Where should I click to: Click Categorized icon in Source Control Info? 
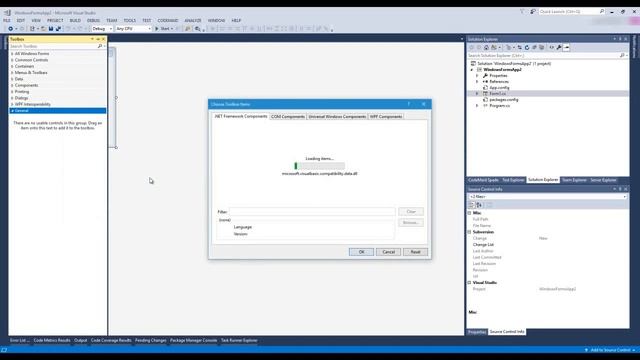(471, 204)
